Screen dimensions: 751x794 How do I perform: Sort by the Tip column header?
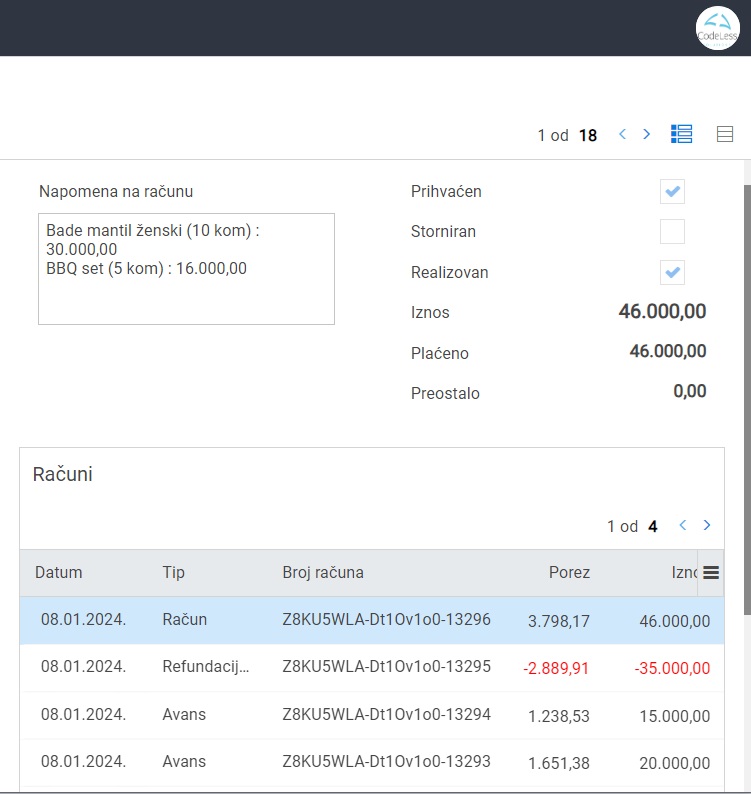point(173,572)
